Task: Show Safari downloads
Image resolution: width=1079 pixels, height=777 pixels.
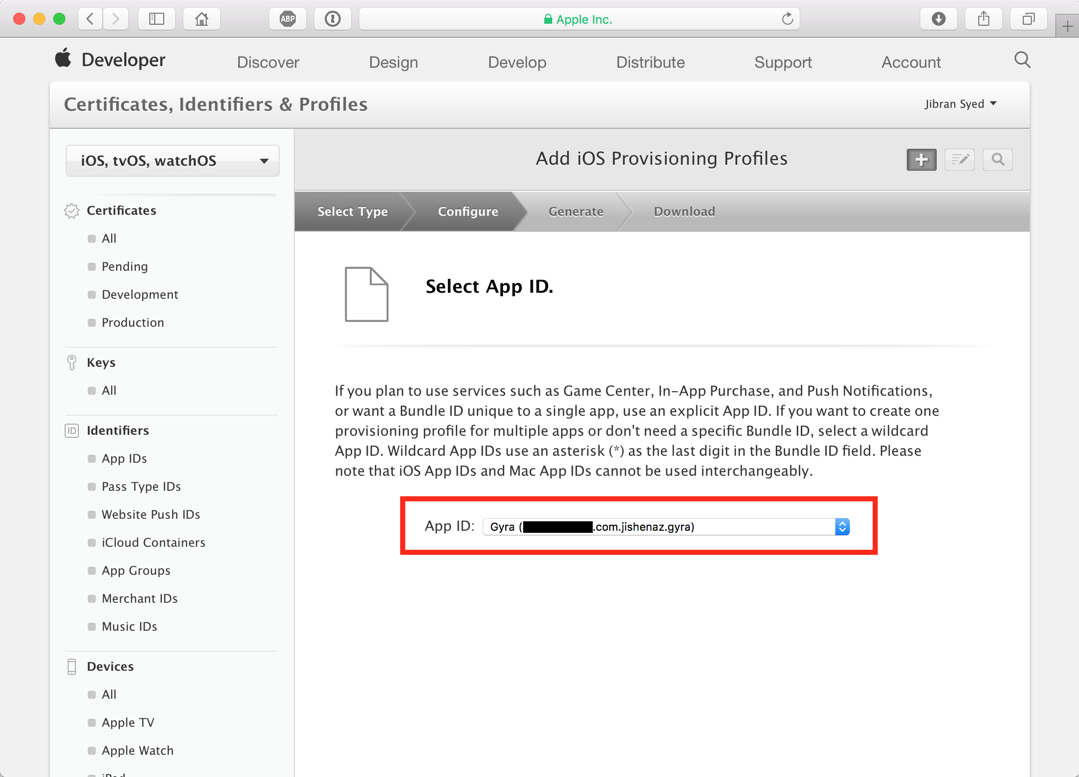Action: click(x=939, y=19)
